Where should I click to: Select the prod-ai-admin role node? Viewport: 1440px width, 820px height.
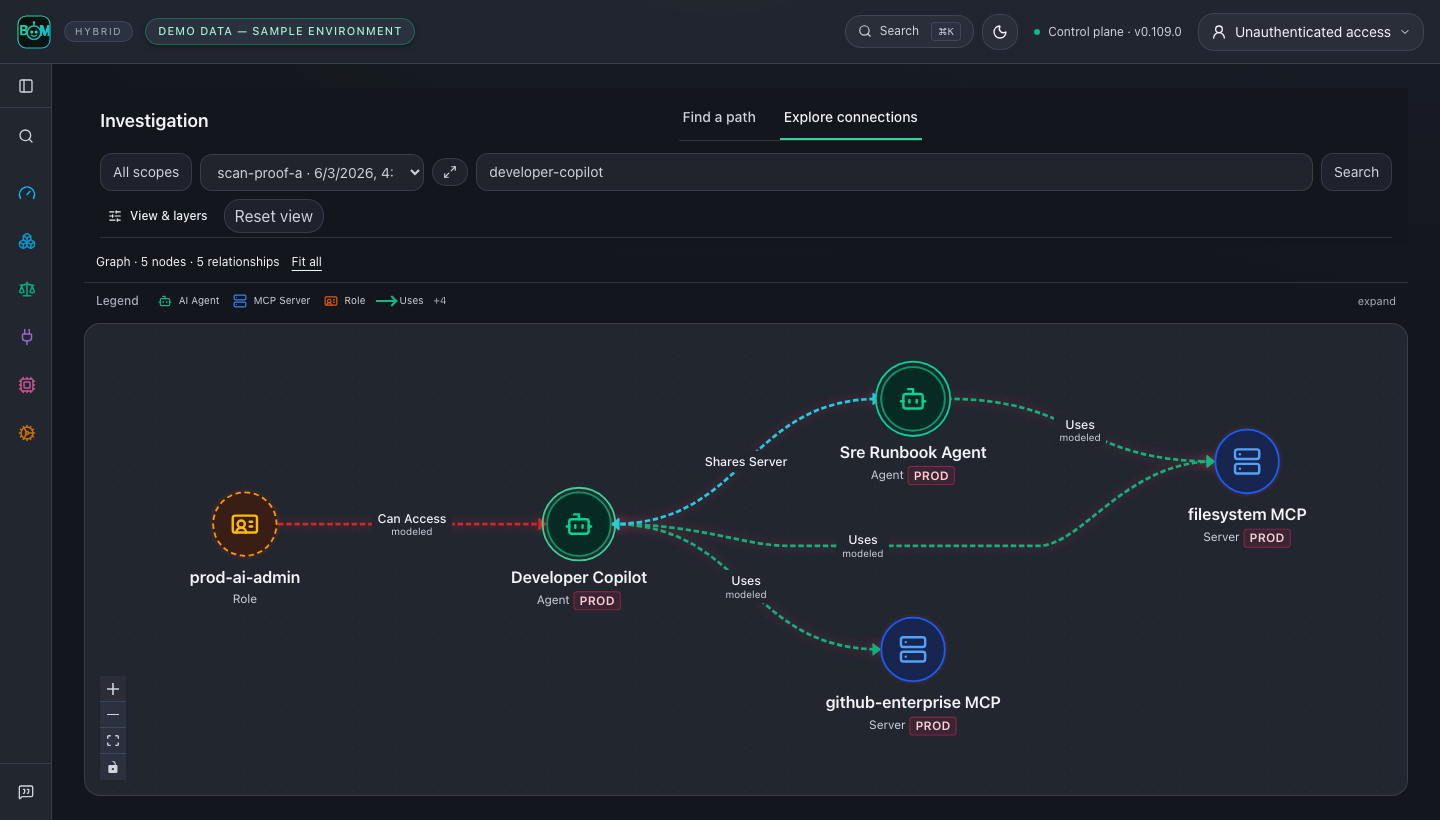(245, 524)
